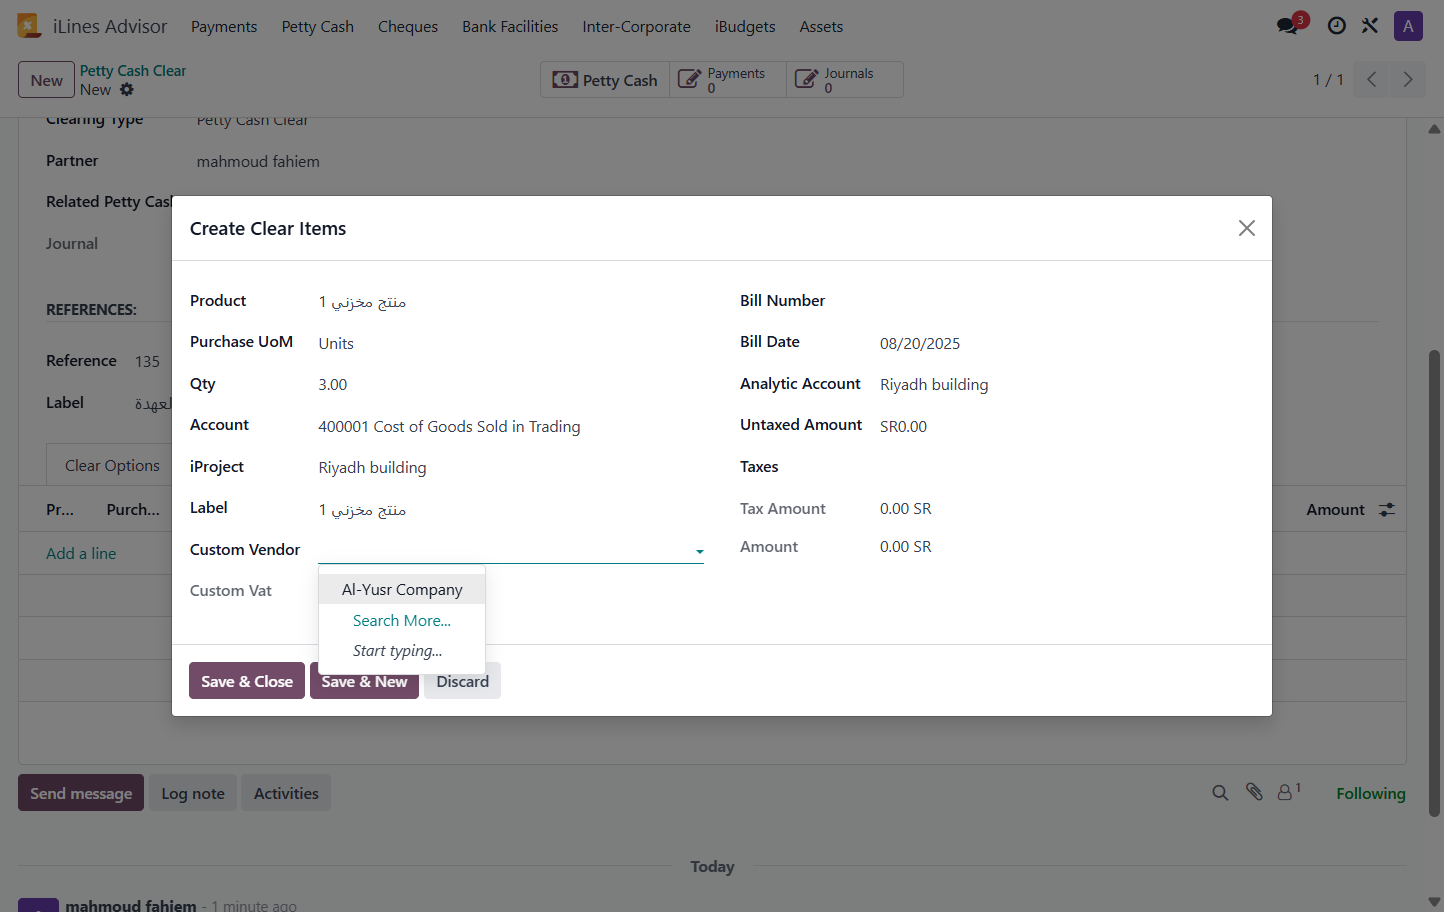The height and width of the screenshot is (912, 1444).
Task: Open the debug tools icon
Action: [1370, 26]
